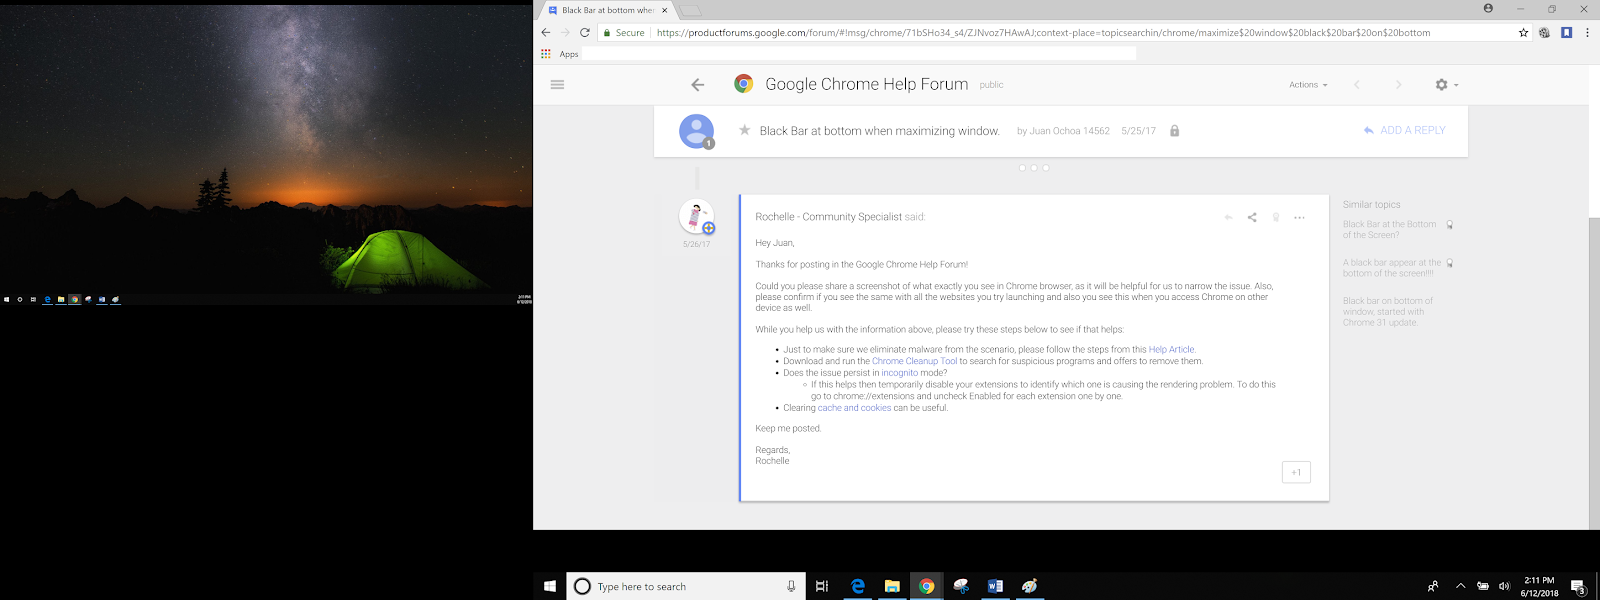1600x600 pixels.
Task: Click ADD A REPLY
Action: click(1405, 130)
